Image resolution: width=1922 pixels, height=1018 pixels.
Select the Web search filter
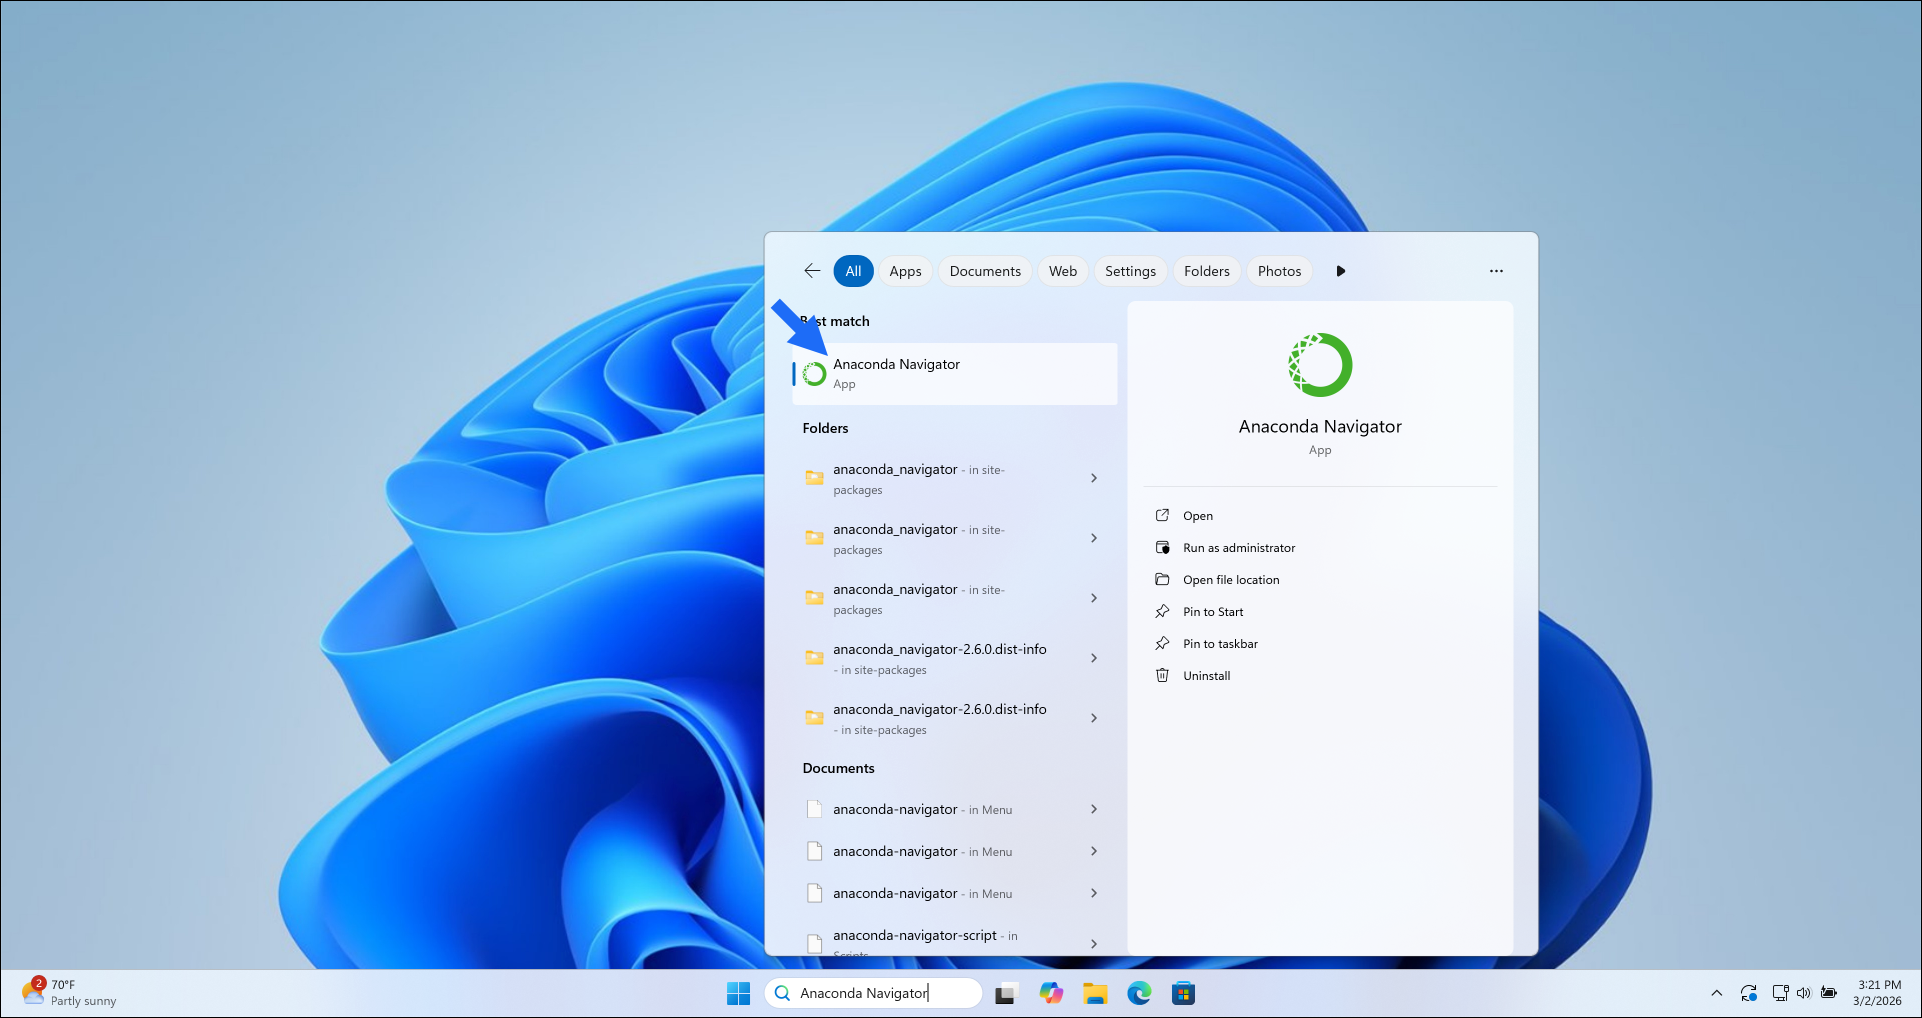coord(1062,270)
